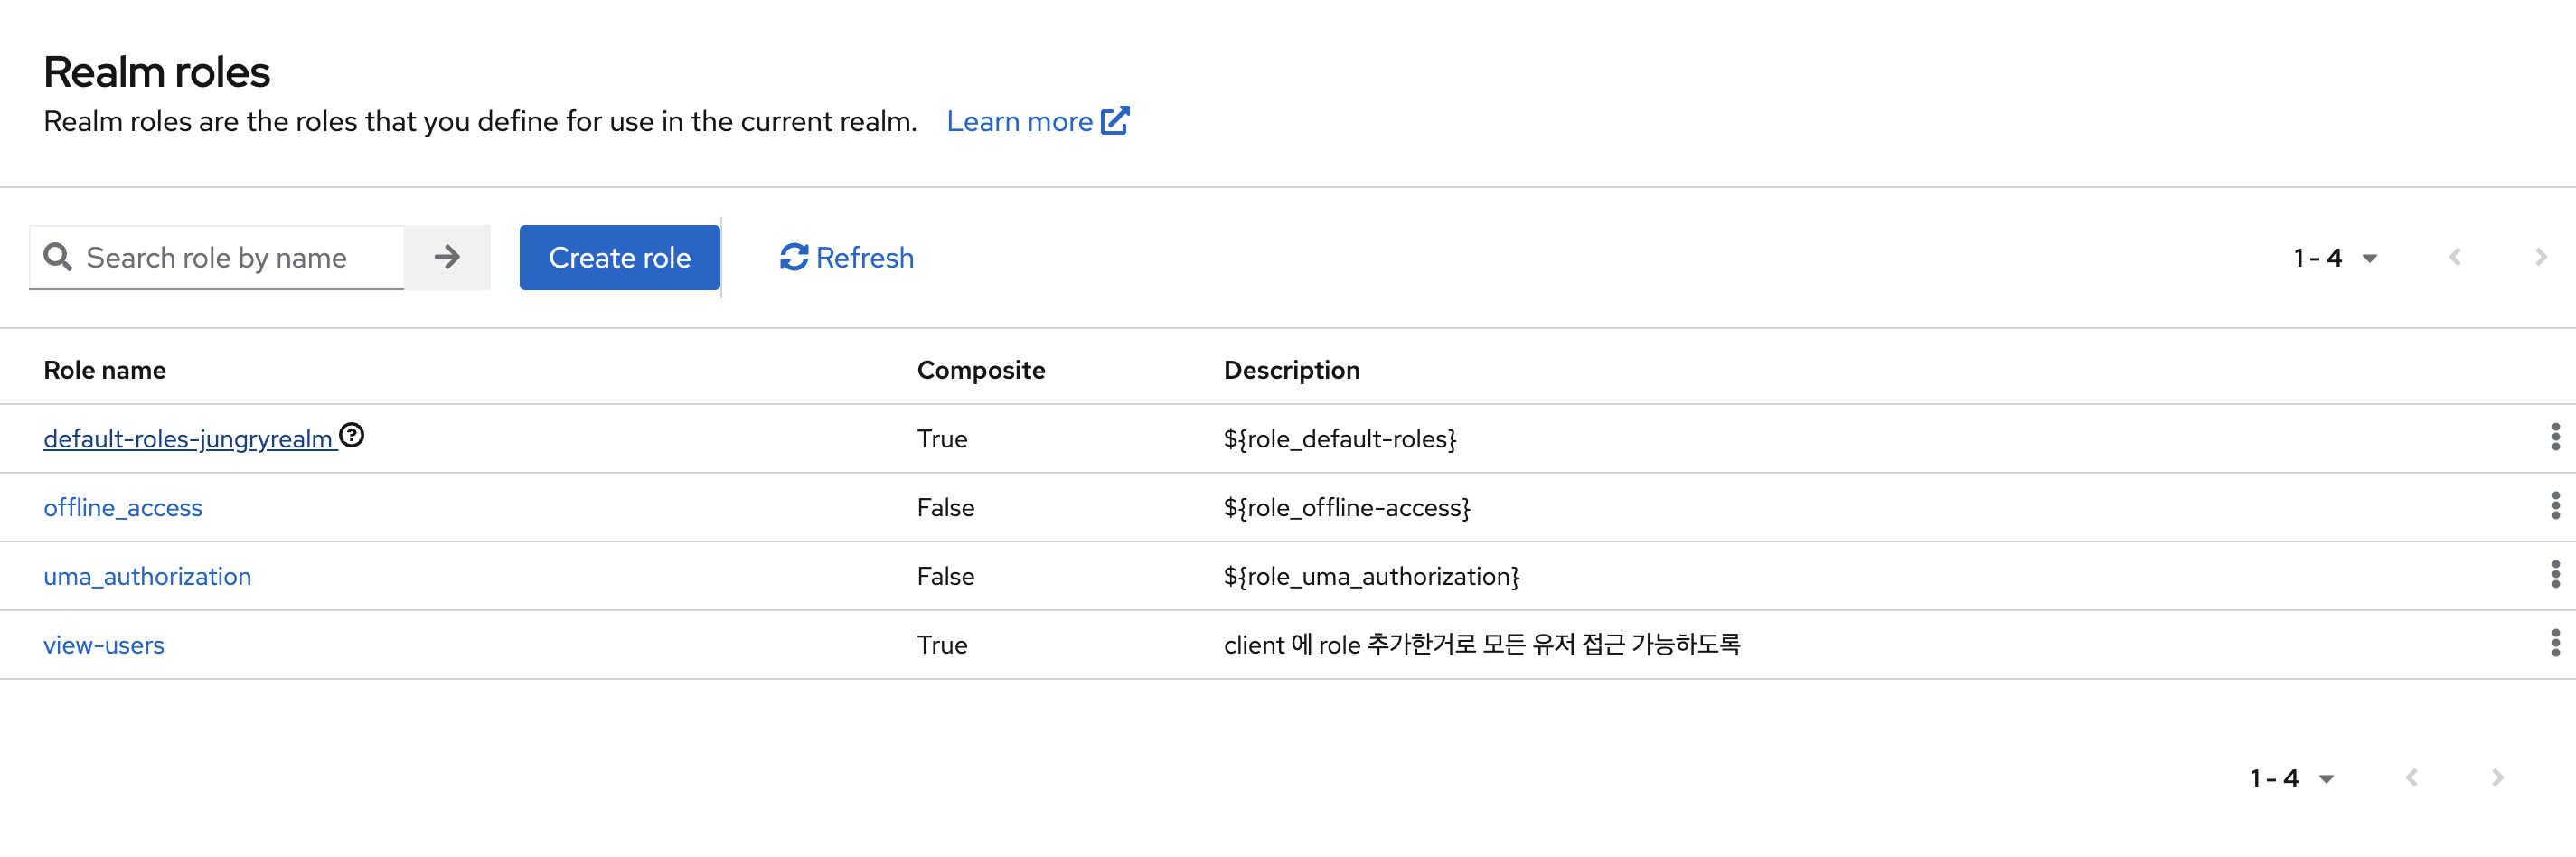Open external link icon beside Learn more
The width and height of the screenshot is (2576, 857).
click(x=1115, y=121)
